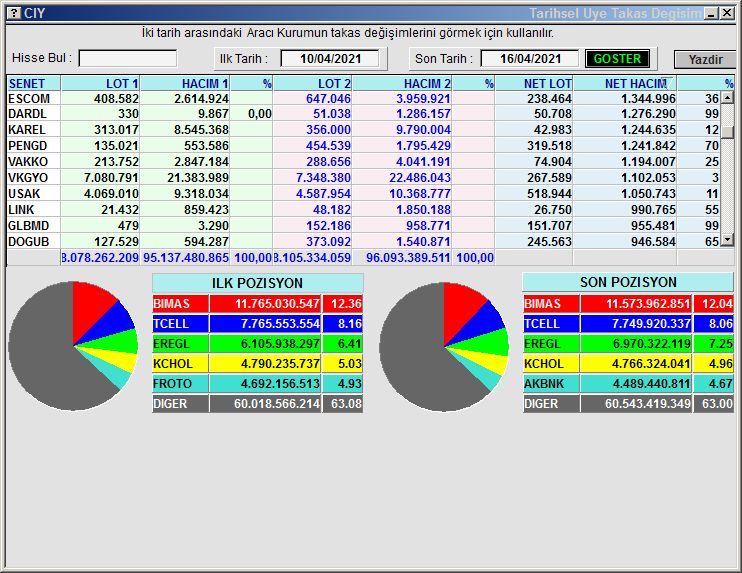Click the right SON POZISYON pie chart
Viewport: 742px width, 573px height.
coord(444,347)
